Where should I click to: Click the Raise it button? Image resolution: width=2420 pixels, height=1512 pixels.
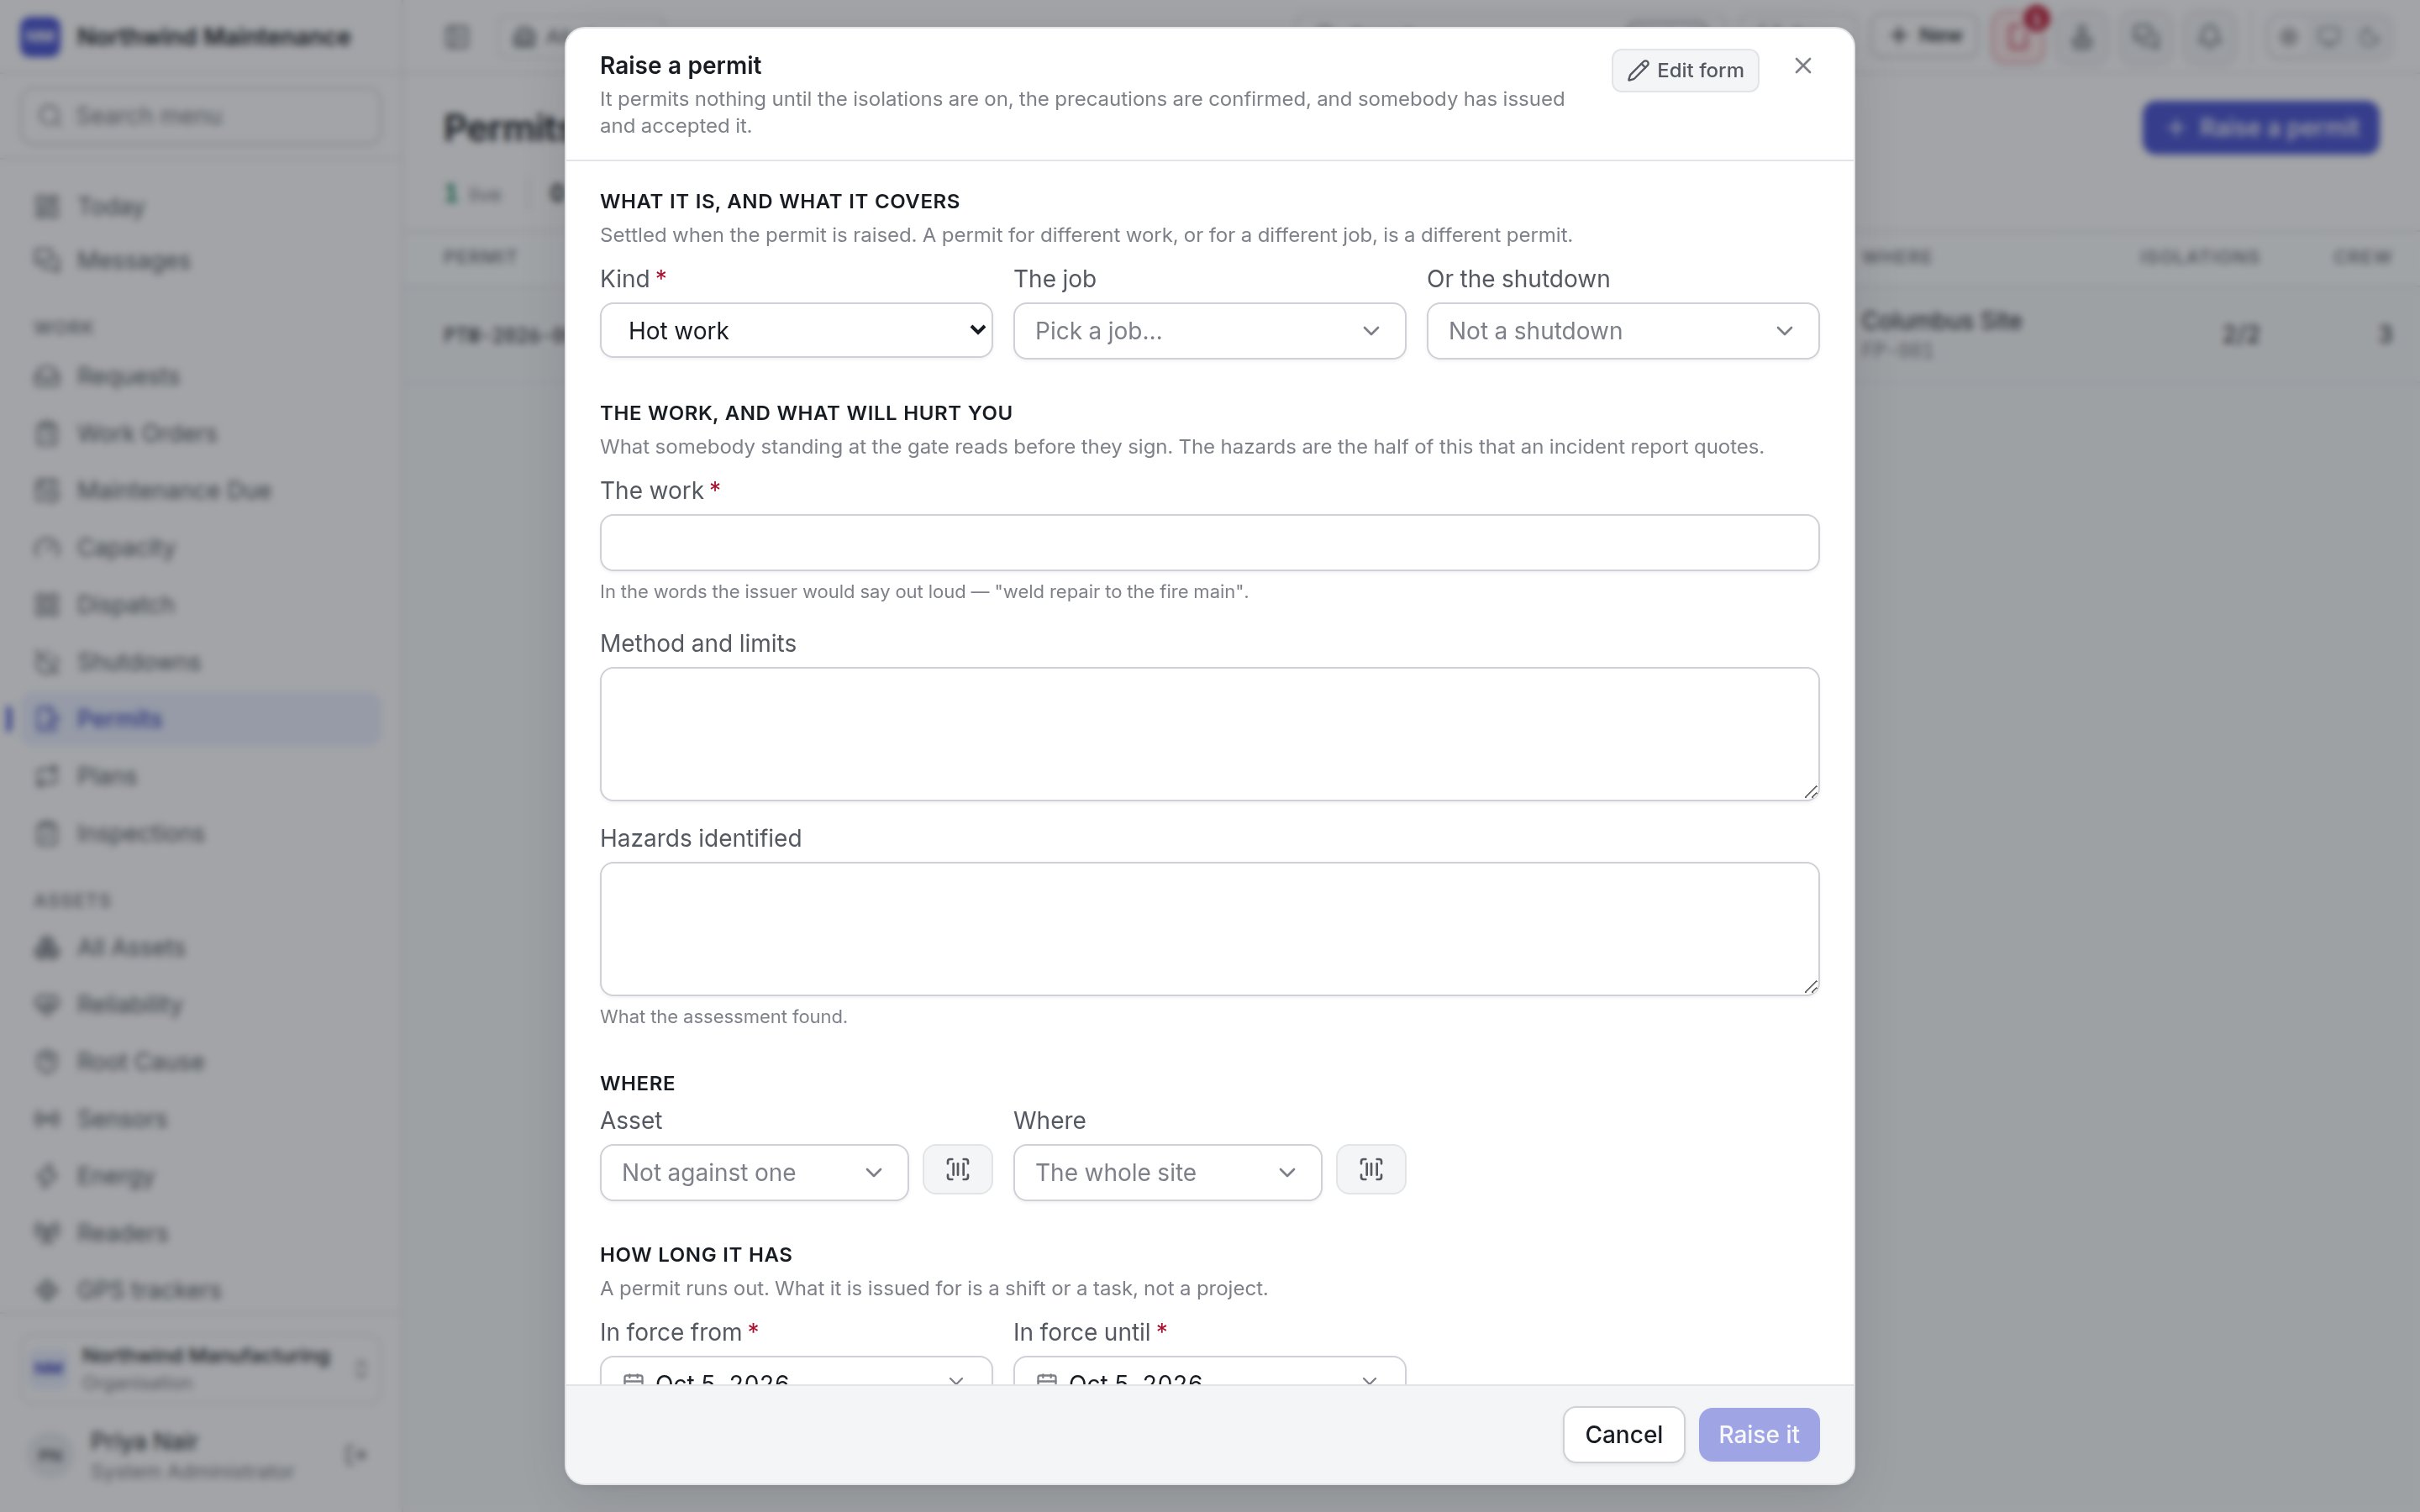click(1758, 1434)
